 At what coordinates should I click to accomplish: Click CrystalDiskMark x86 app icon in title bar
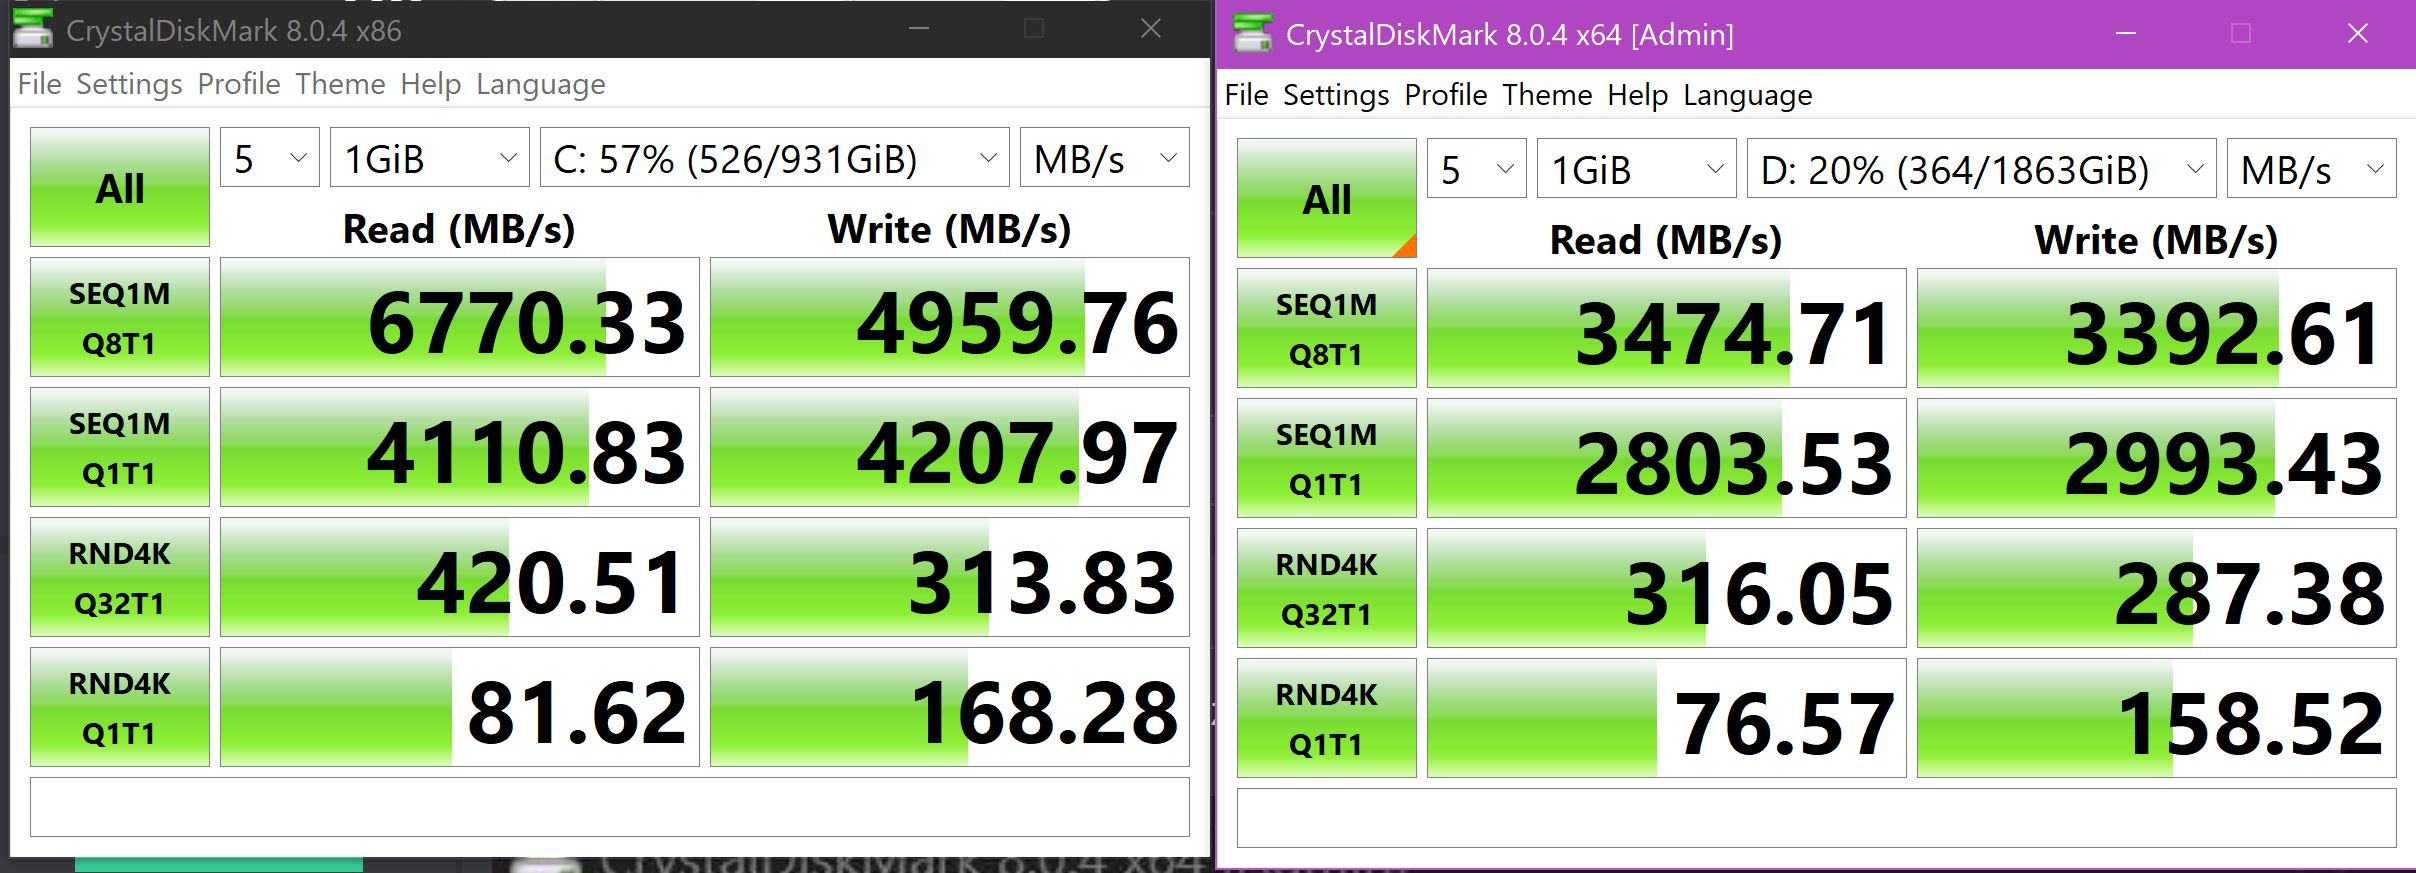coord(33,30)
